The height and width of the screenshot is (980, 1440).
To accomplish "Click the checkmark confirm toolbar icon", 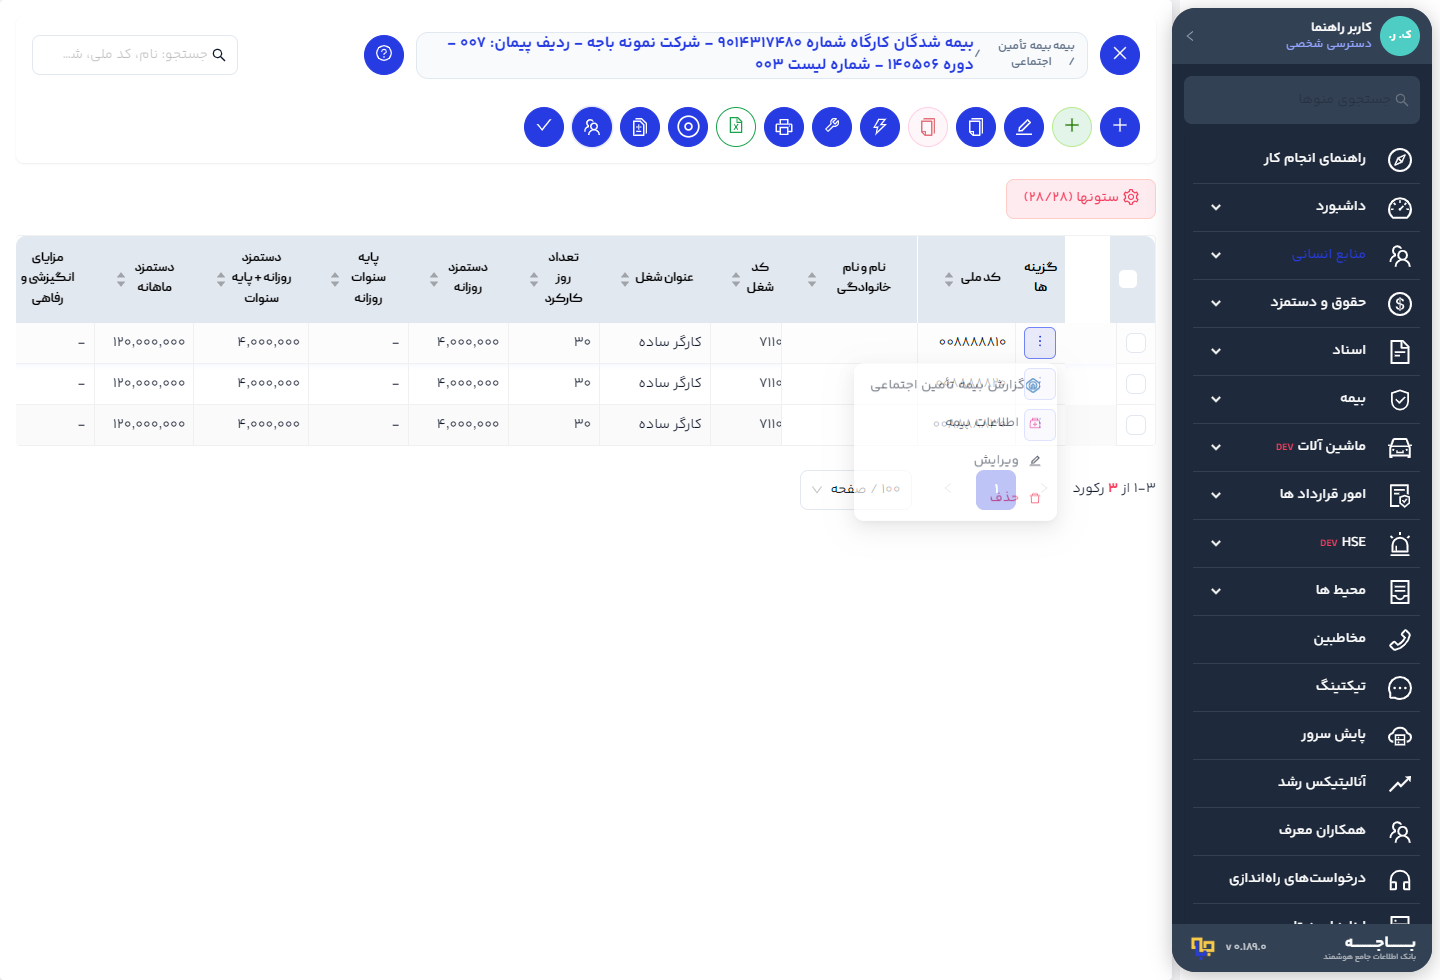I will tap(544, 127).
